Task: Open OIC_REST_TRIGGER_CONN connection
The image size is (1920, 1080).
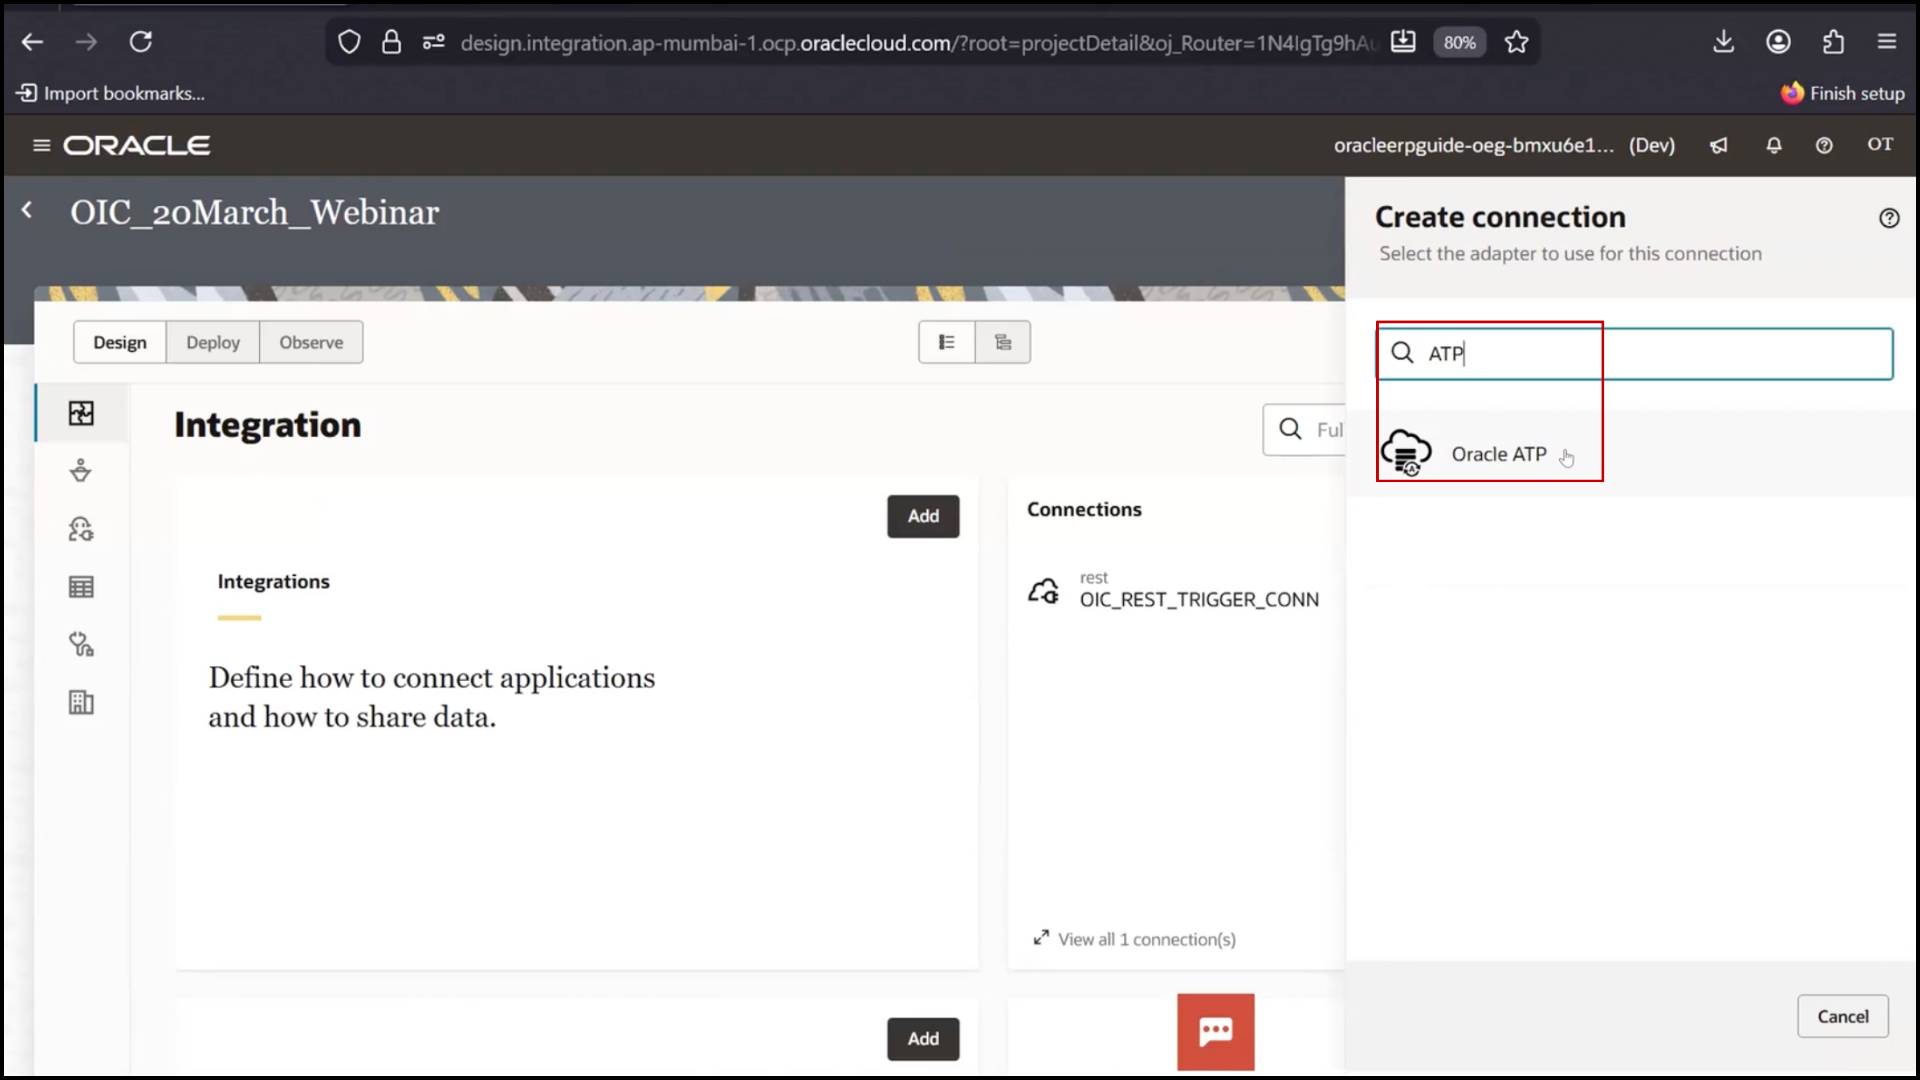Action: click(x=1199, y=599)
